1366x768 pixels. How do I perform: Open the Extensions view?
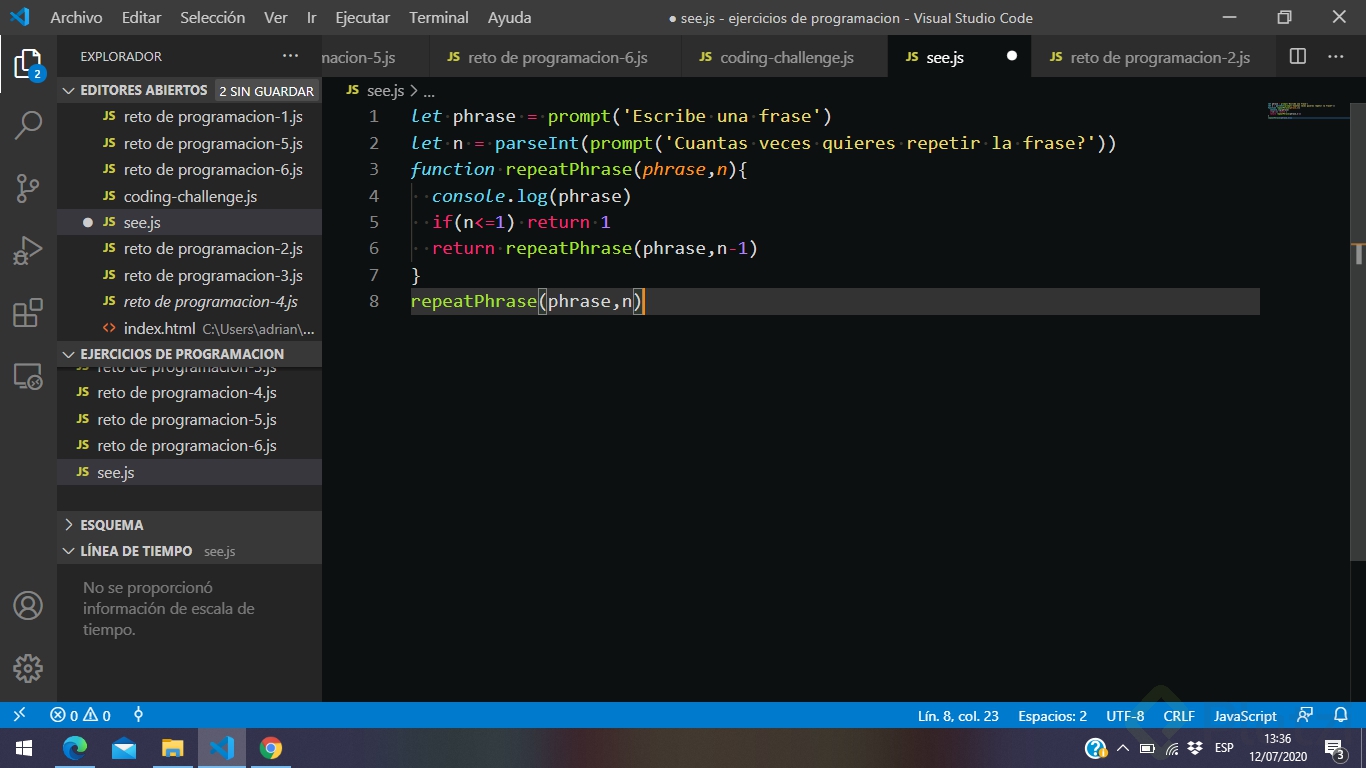pos(28,312)
